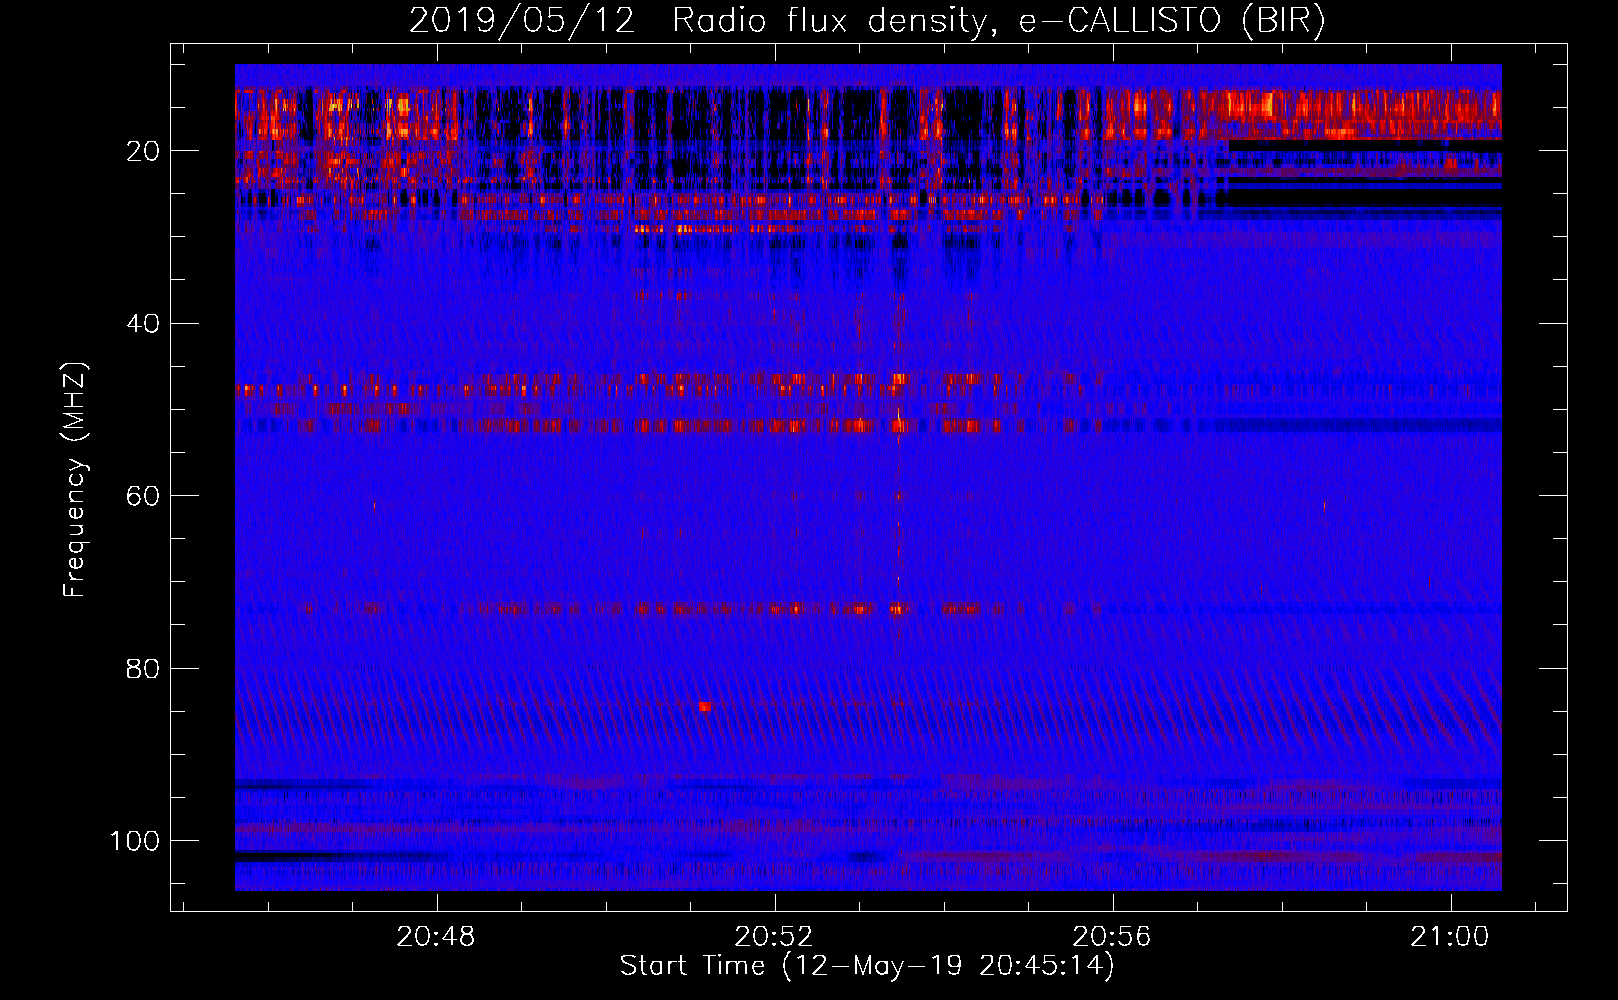Click the time tick label 20:48
Image resolution: width=1618 pixels, height=1000 pixels.
point(436,937)
